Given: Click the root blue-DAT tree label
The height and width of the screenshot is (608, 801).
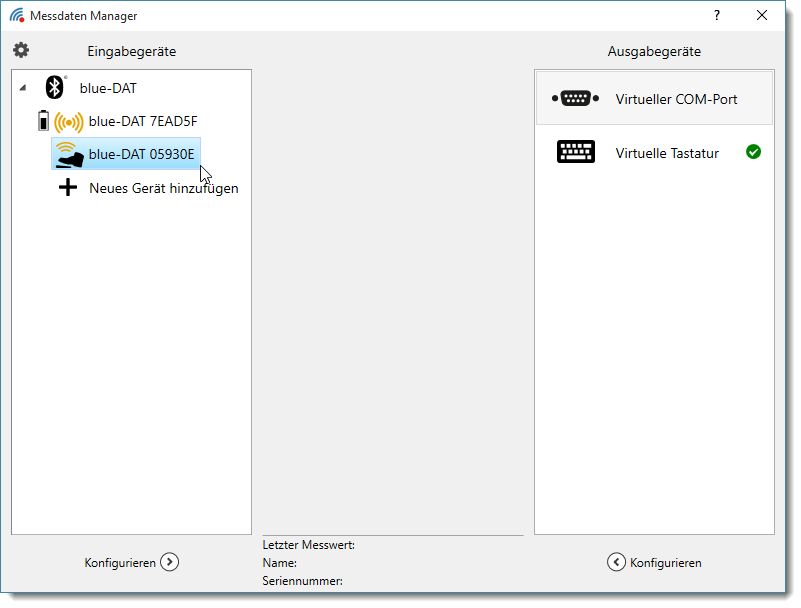Looking at the screenshot, I should (108, 88).
